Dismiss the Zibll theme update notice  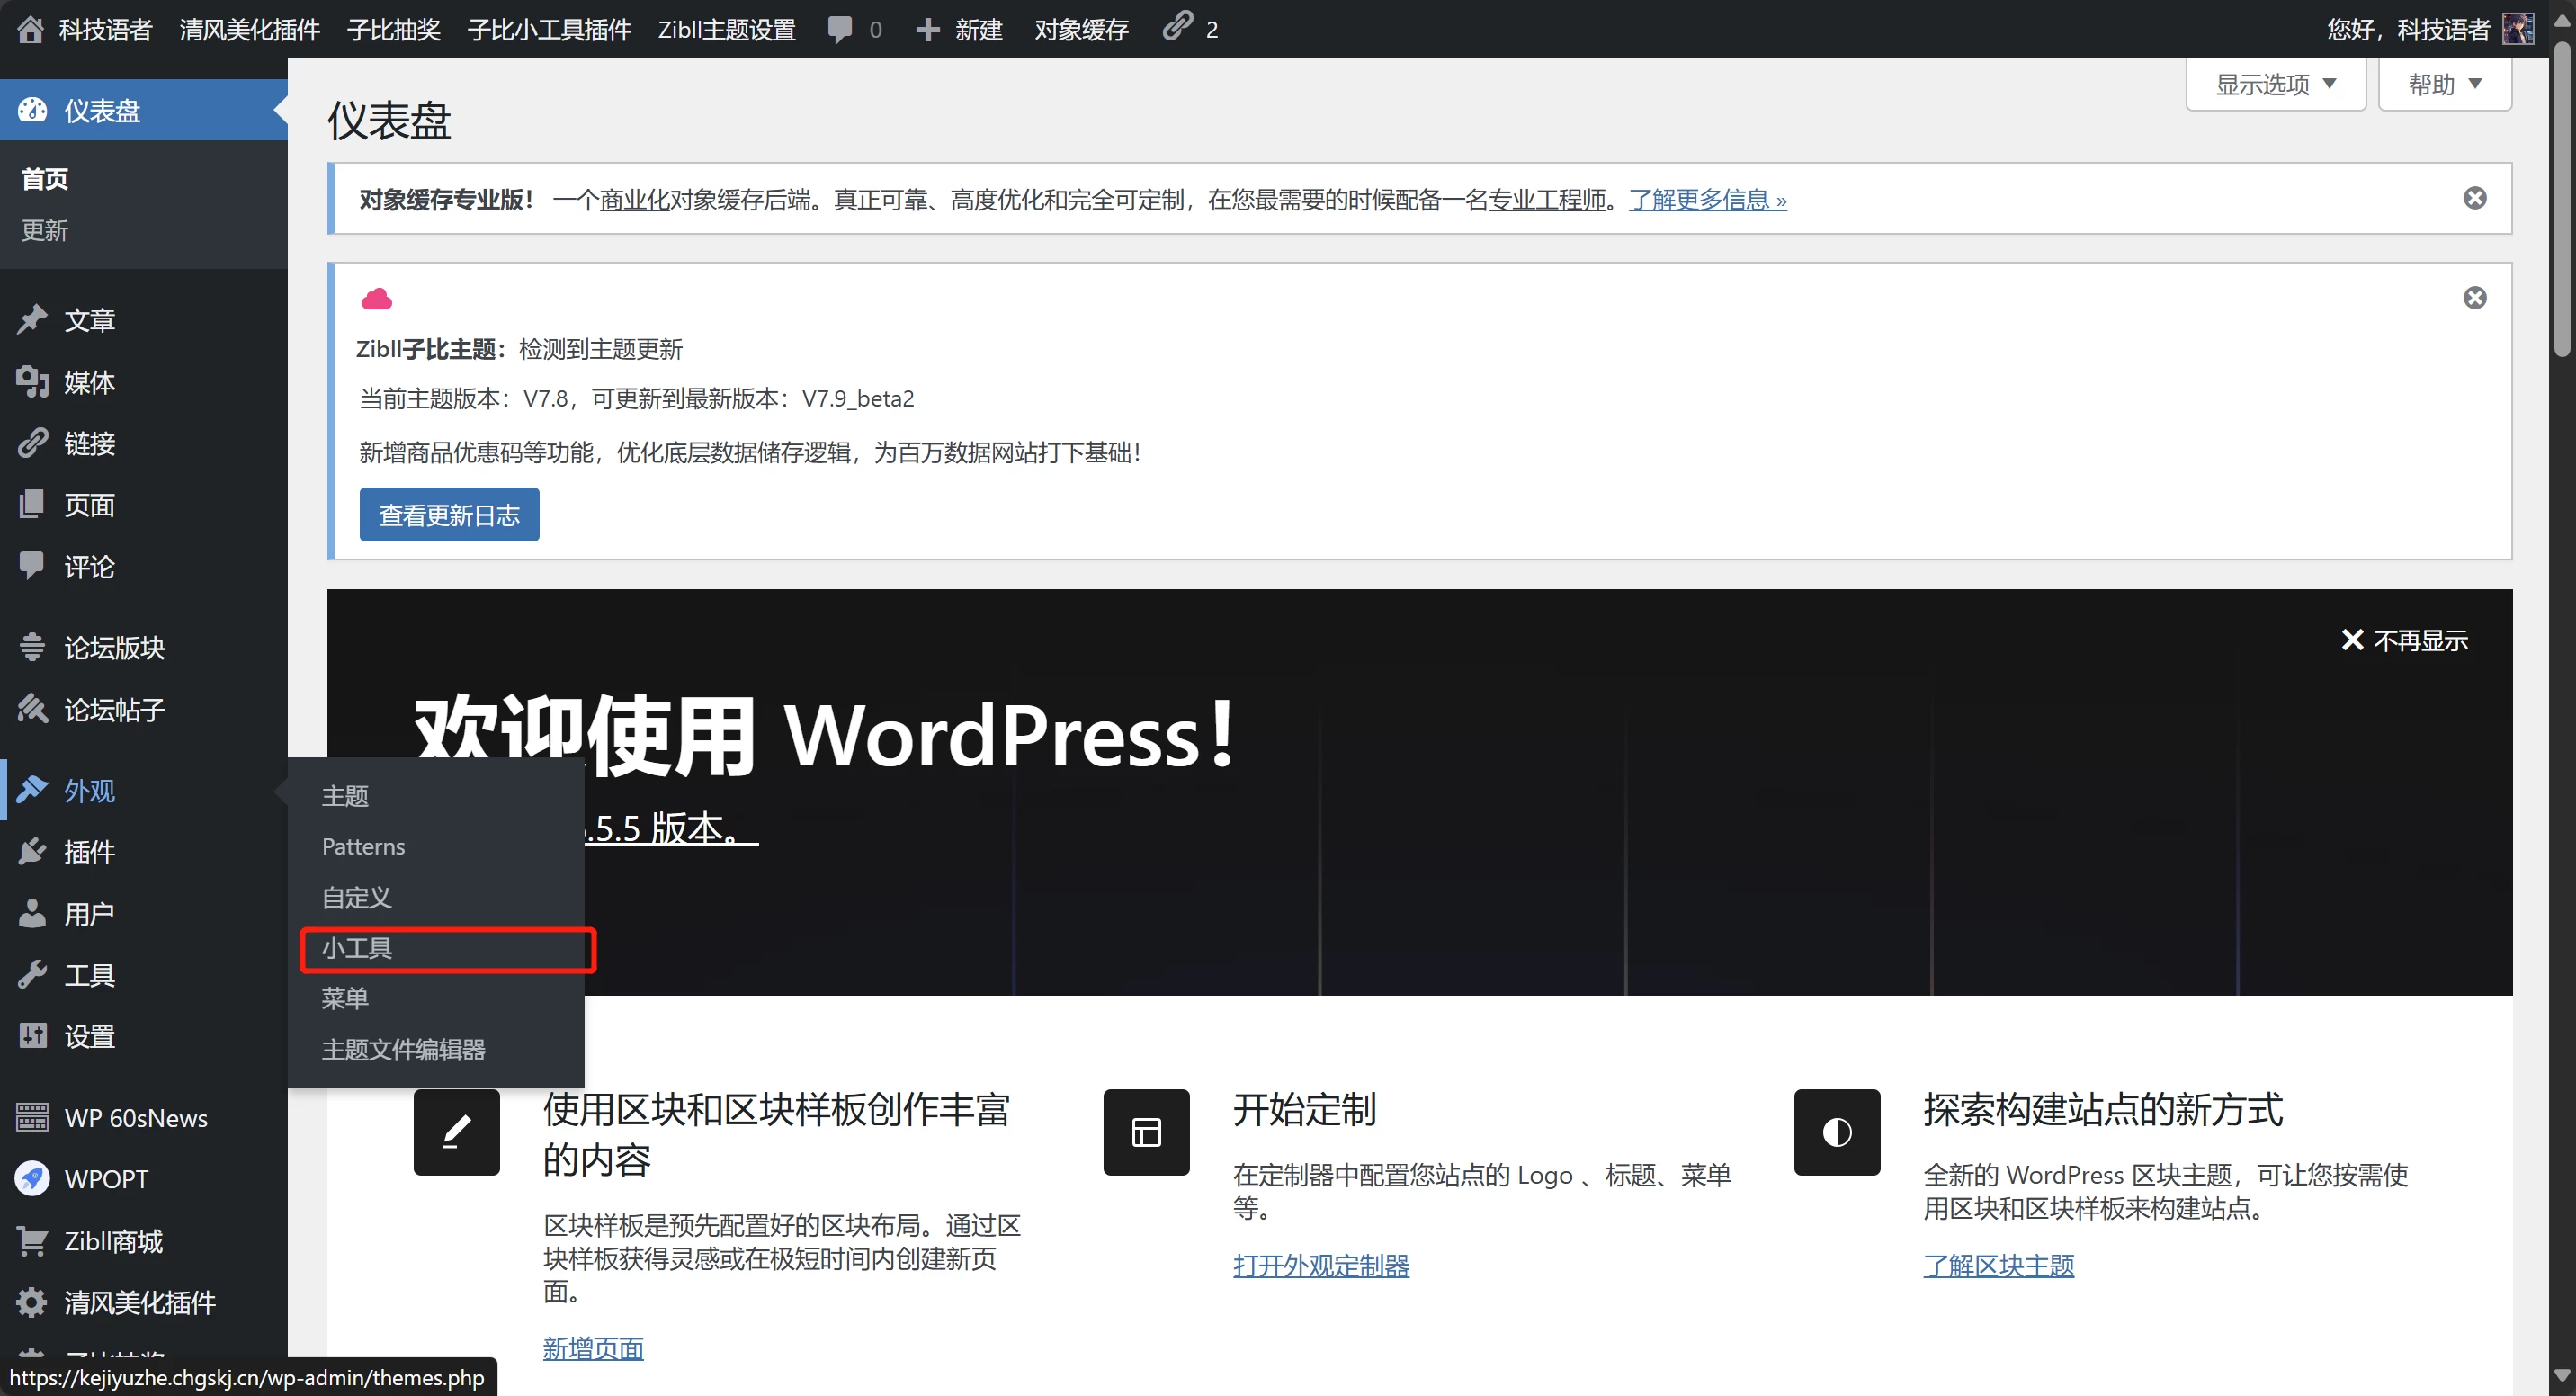click(x=2474, y=298)
